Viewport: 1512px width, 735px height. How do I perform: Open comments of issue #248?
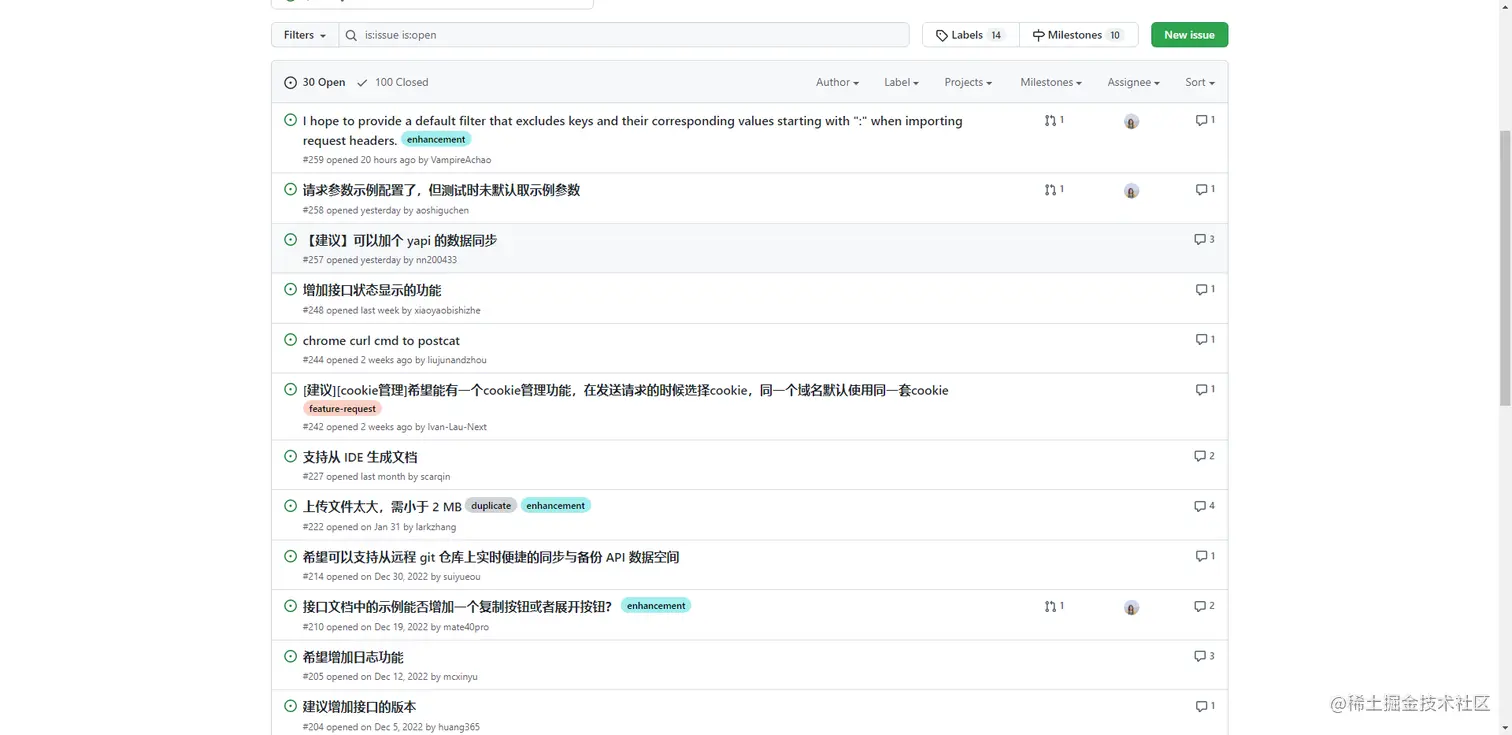click(x=1205, y=289)
